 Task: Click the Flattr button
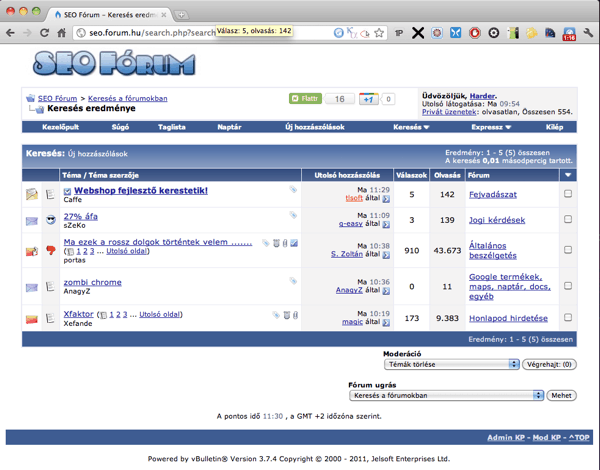tap(305, 99)
